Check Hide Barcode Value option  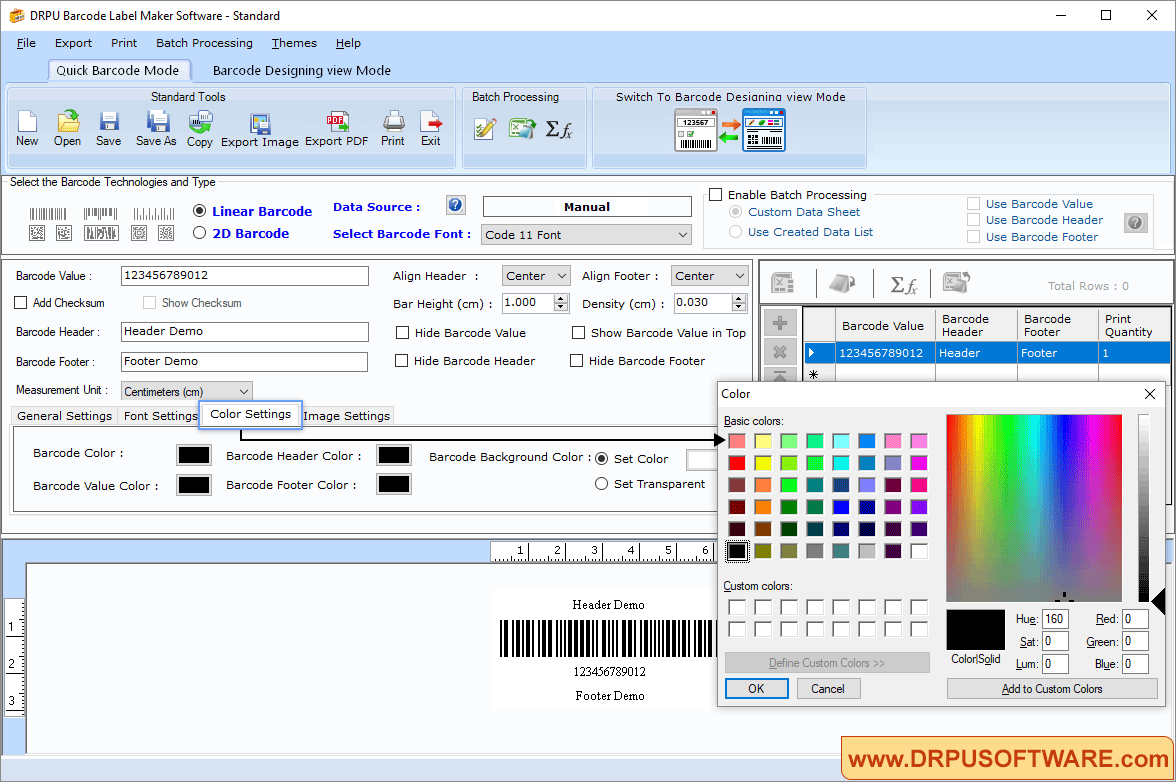pos(403,333)
